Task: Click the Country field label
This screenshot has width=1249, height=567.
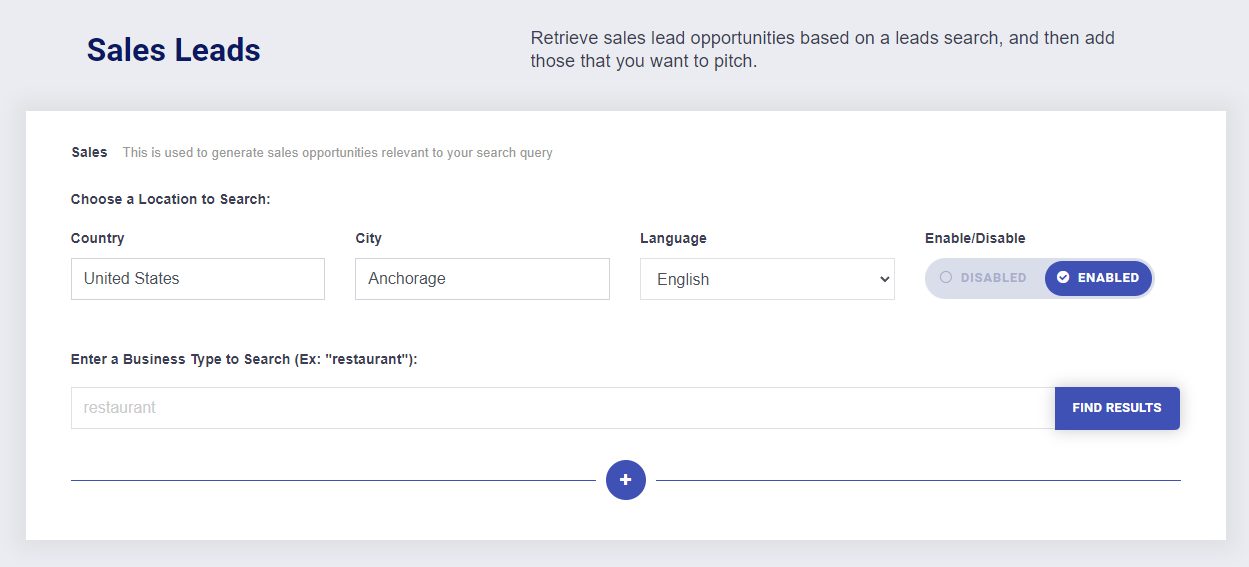Action: 98,238
